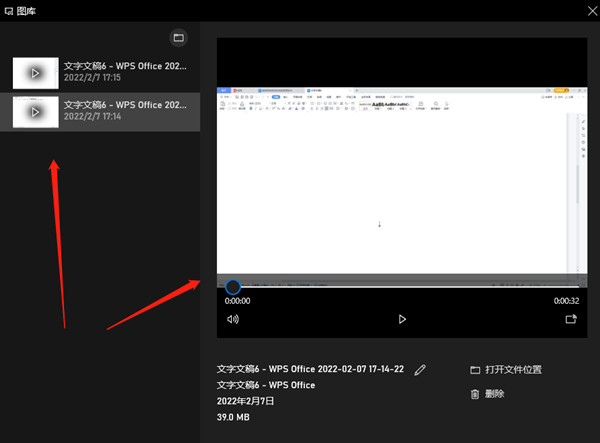Select the recording dated 2022/2/7 17:14
This screenshot has height=443, width=600.
100,112
